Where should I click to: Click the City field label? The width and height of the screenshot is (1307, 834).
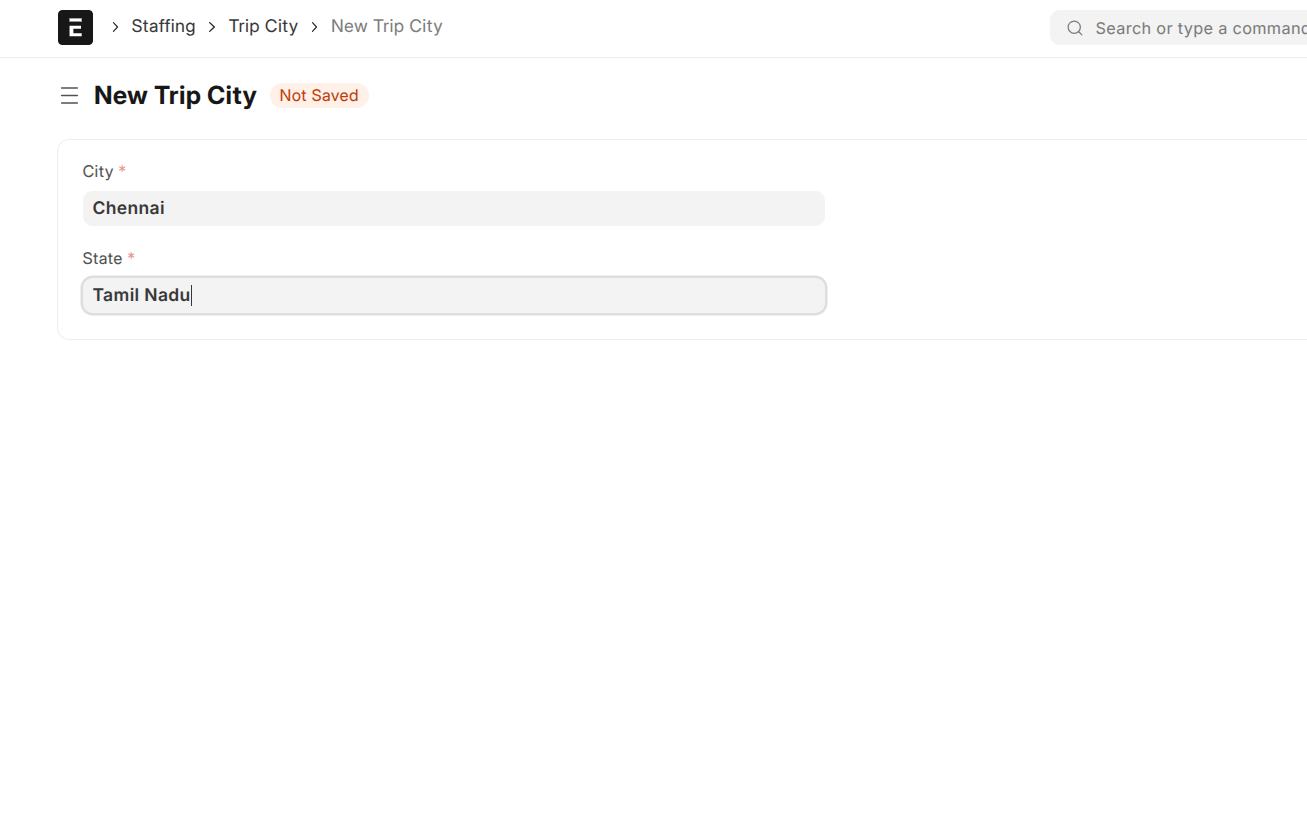pos(97,171)
